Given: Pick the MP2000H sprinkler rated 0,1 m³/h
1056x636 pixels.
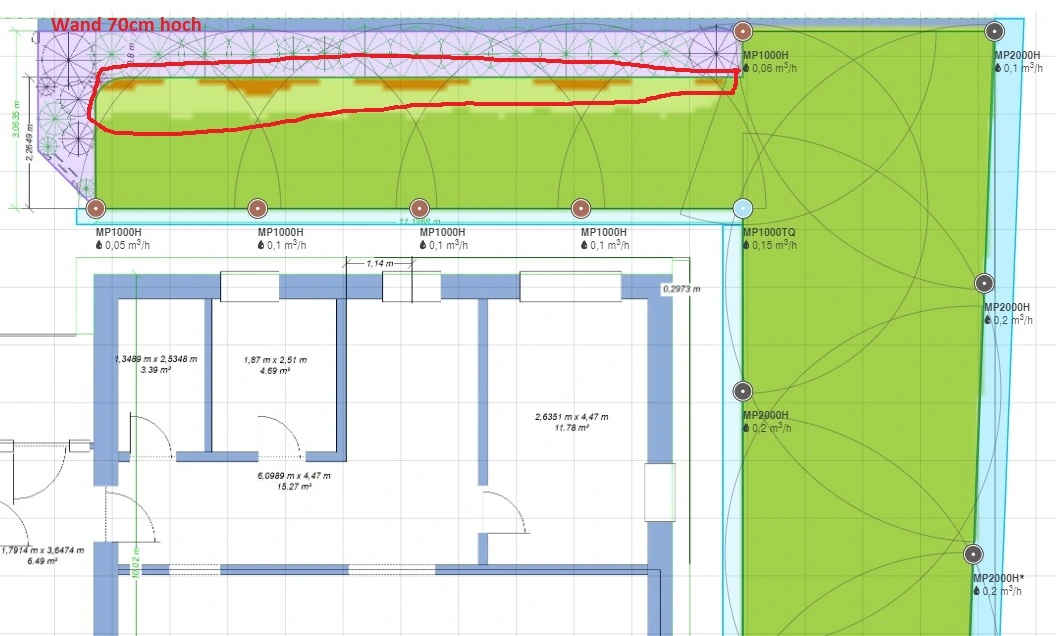Looking at the screenshot, I should pos(993,31).
